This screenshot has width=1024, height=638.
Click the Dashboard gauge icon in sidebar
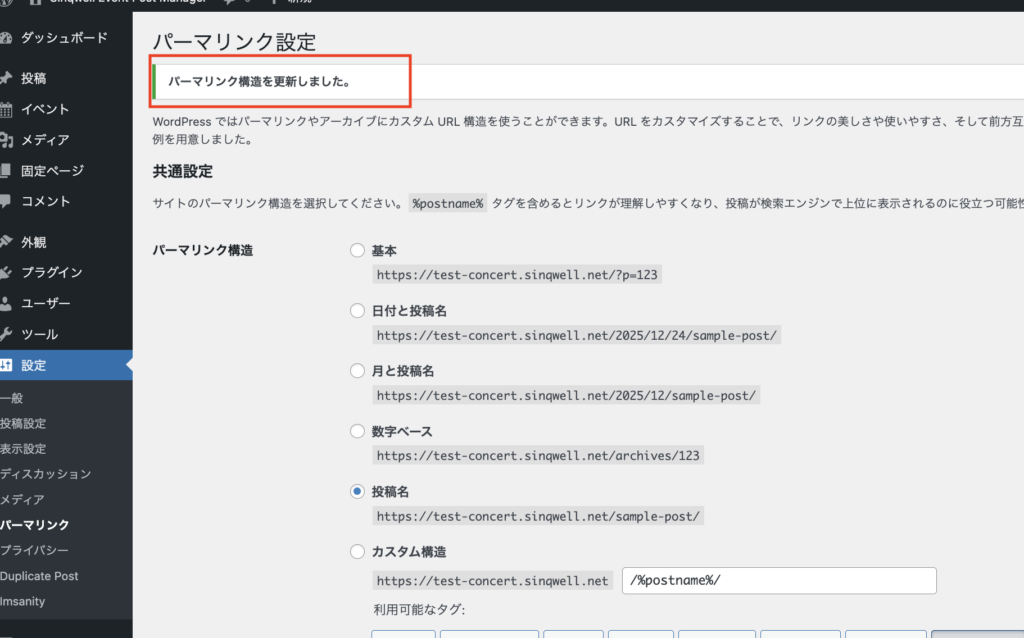[6, 39]
